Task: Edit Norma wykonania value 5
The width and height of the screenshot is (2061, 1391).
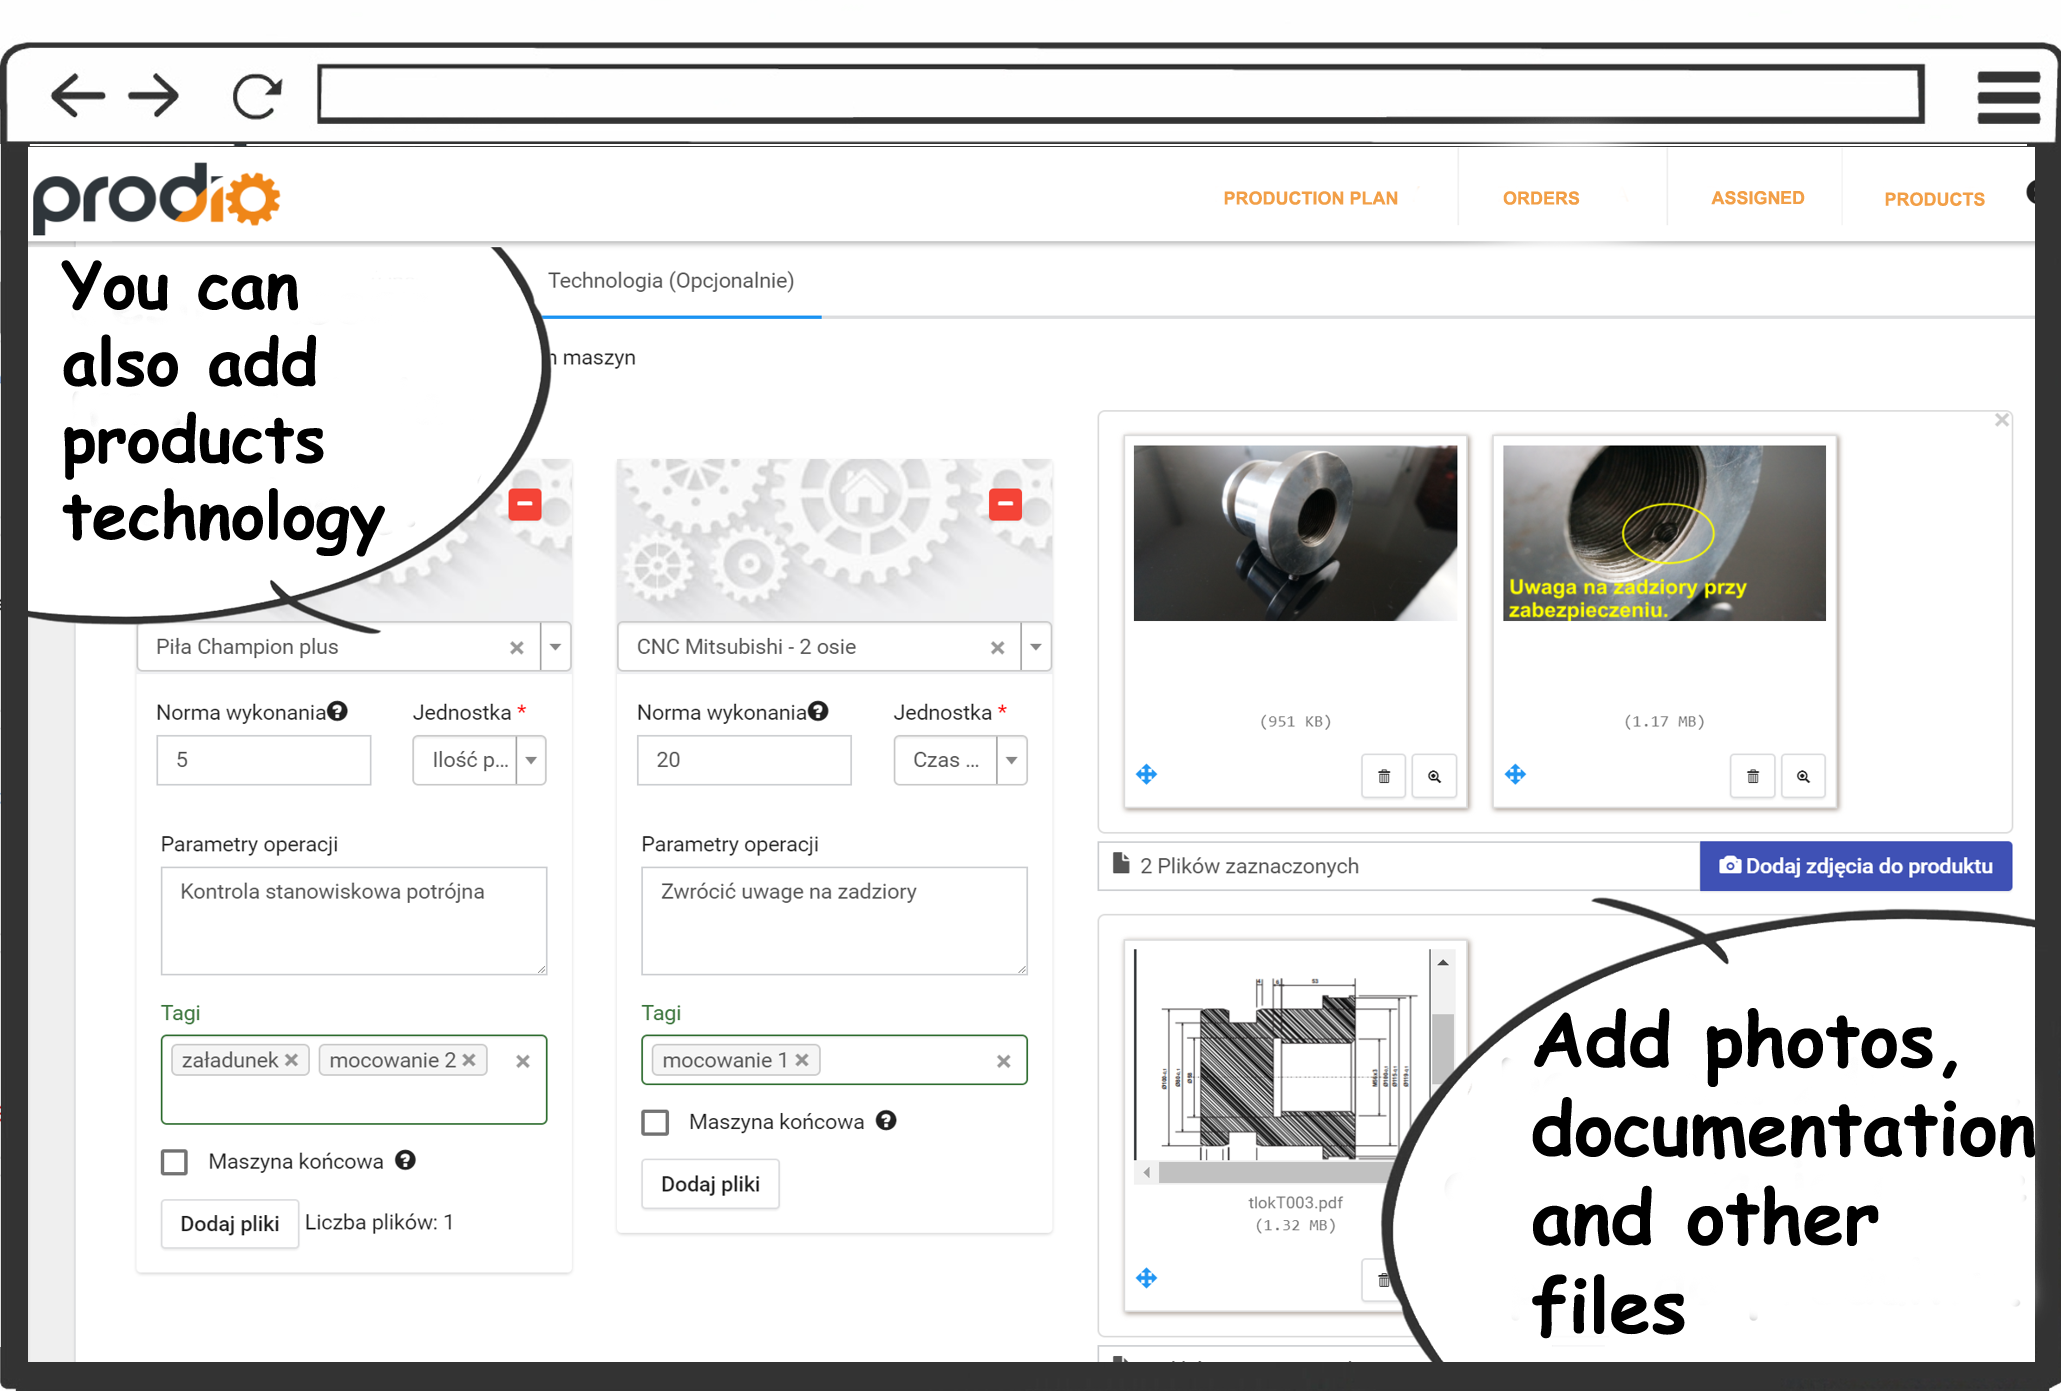Action: click(264, 760)
